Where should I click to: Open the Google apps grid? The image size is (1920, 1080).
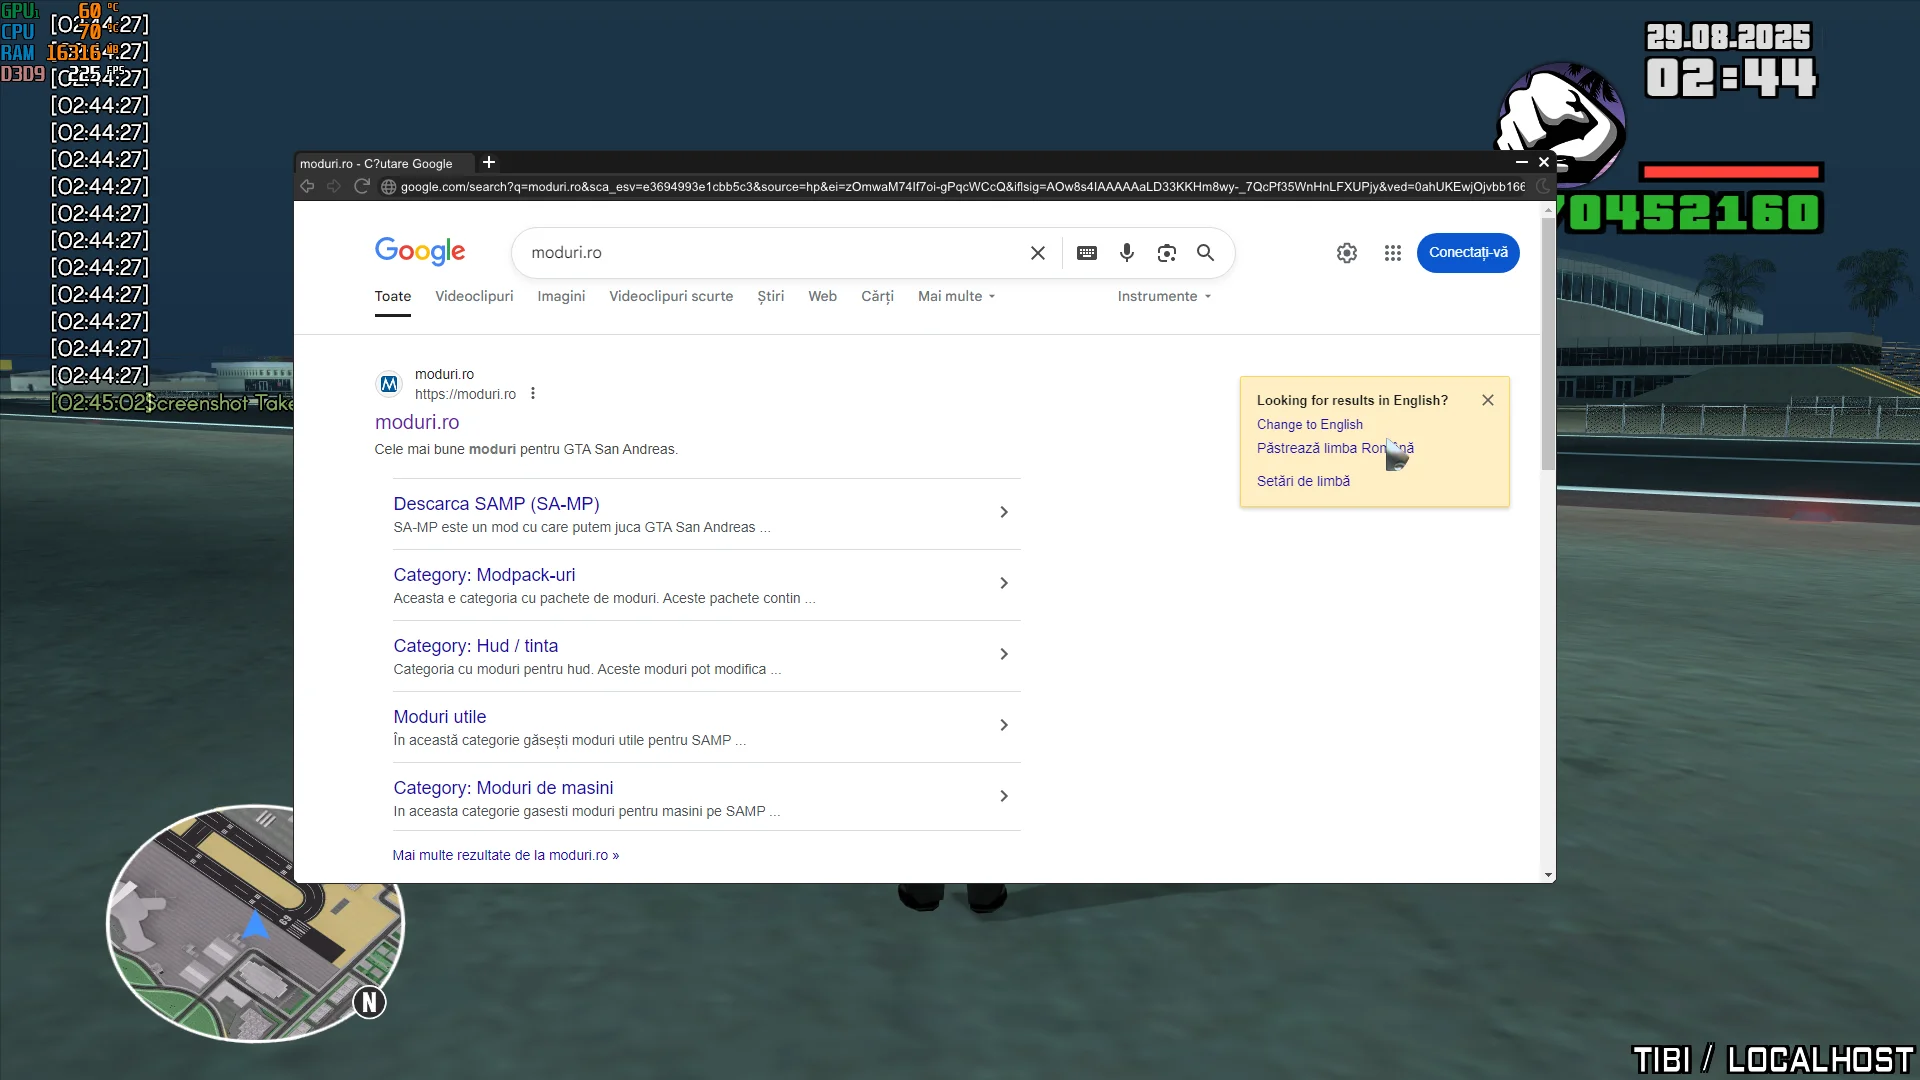(x=1393, y=253)
